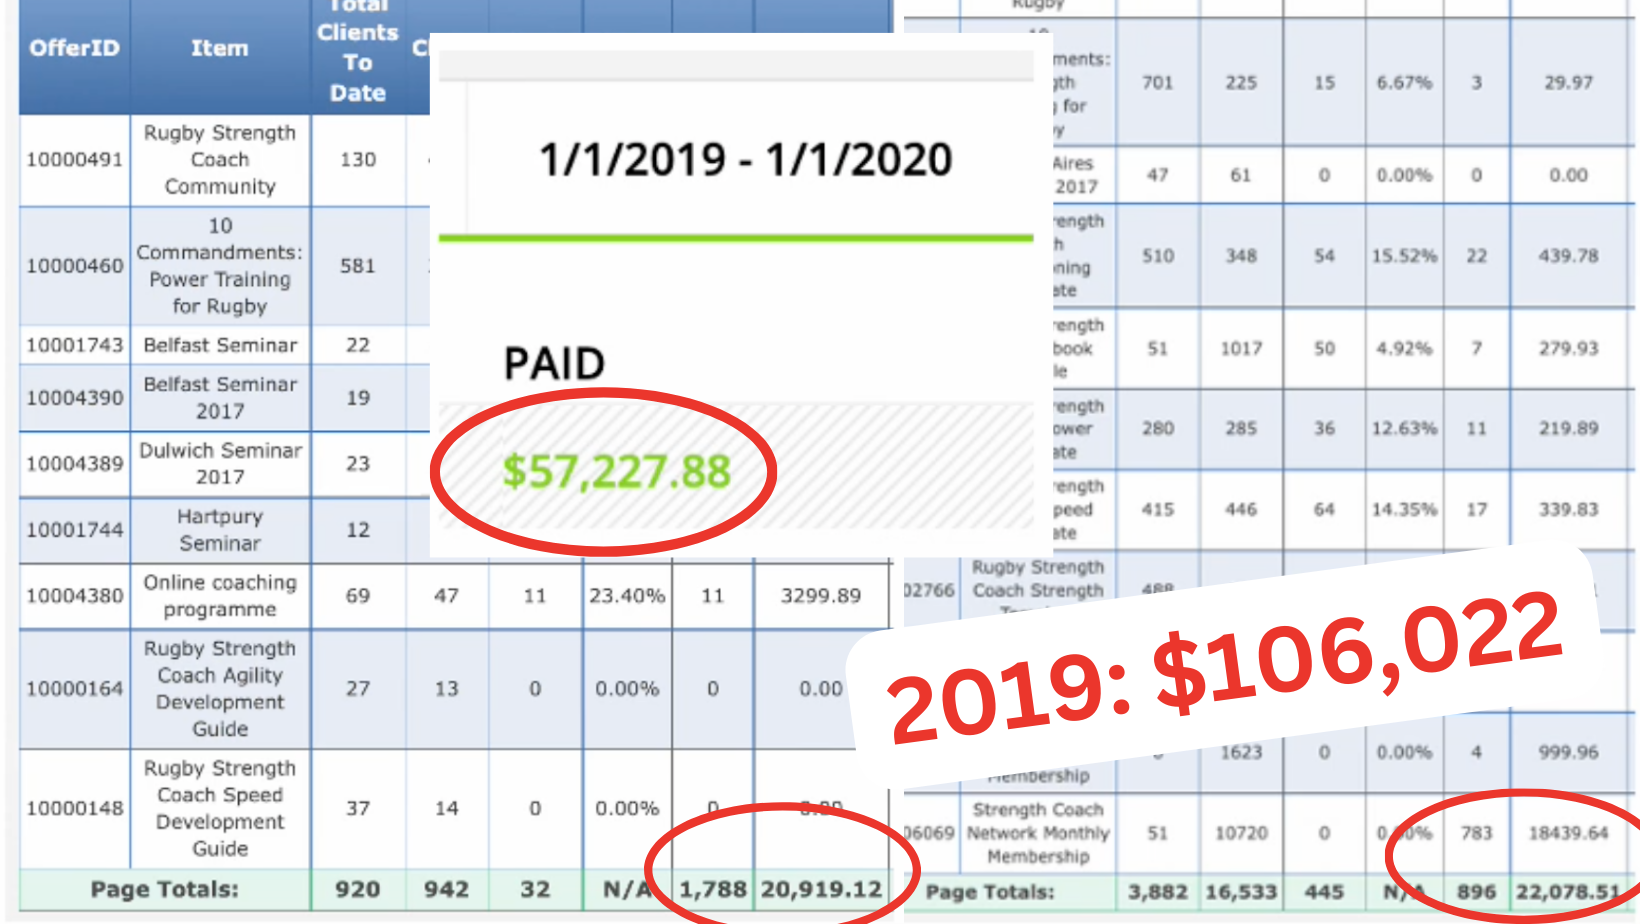Open offer ID 10000460

(75, 266)
